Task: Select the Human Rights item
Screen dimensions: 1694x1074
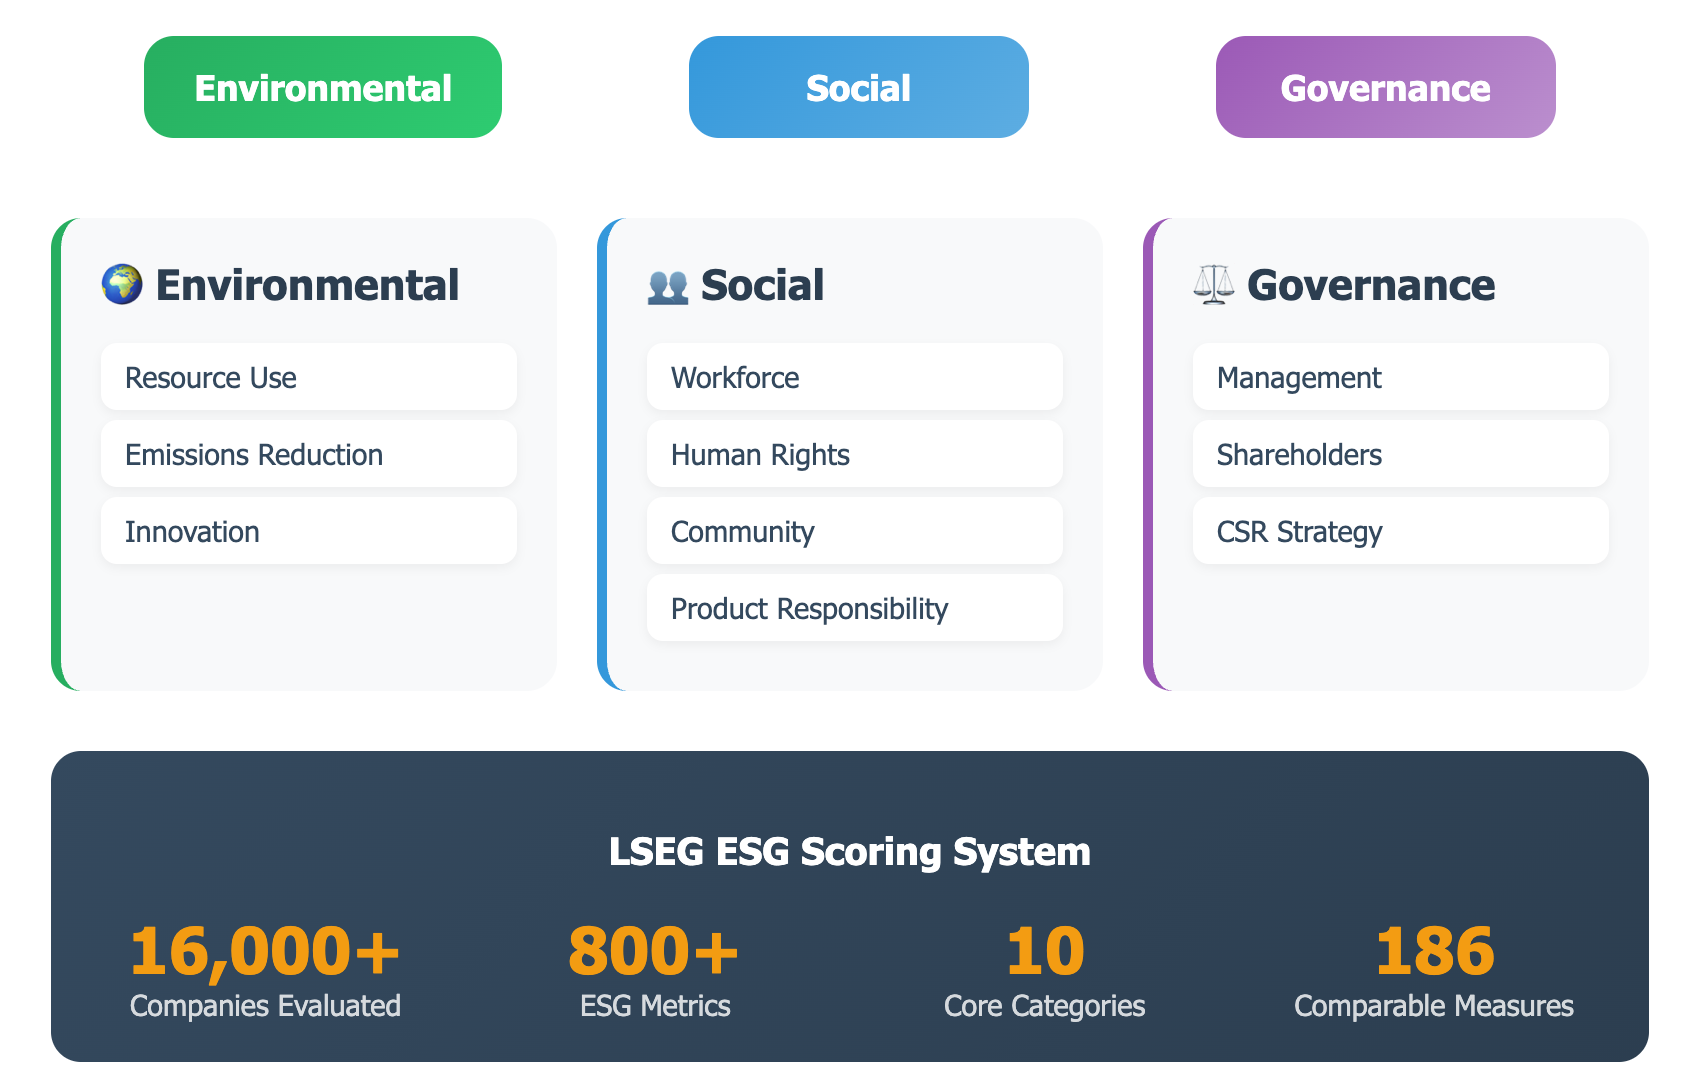Action: pyautogui.click(x=854, y=455)
